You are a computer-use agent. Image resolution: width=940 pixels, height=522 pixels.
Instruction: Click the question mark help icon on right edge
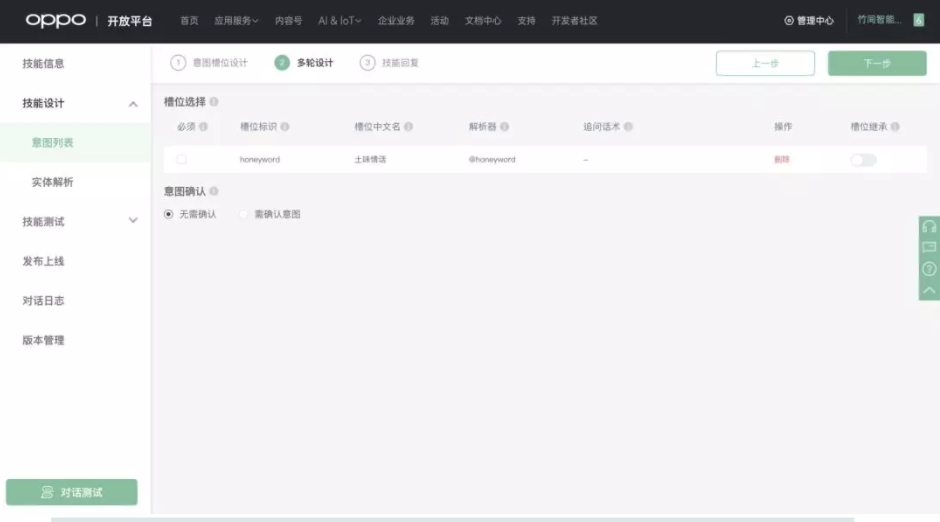(929, 269)
